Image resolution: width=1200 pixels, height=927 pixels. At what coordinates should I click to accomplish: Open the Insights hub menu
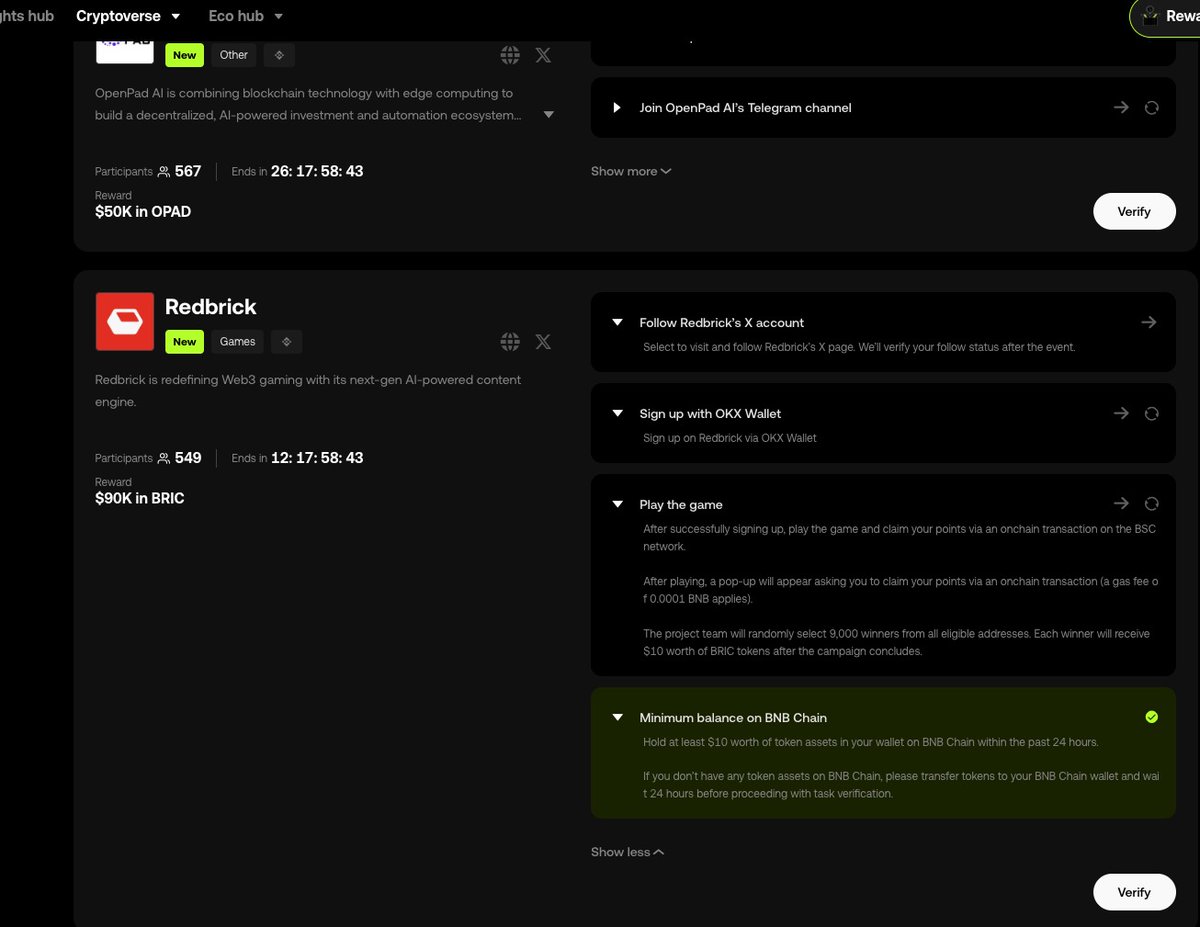(x=27, y=16)
